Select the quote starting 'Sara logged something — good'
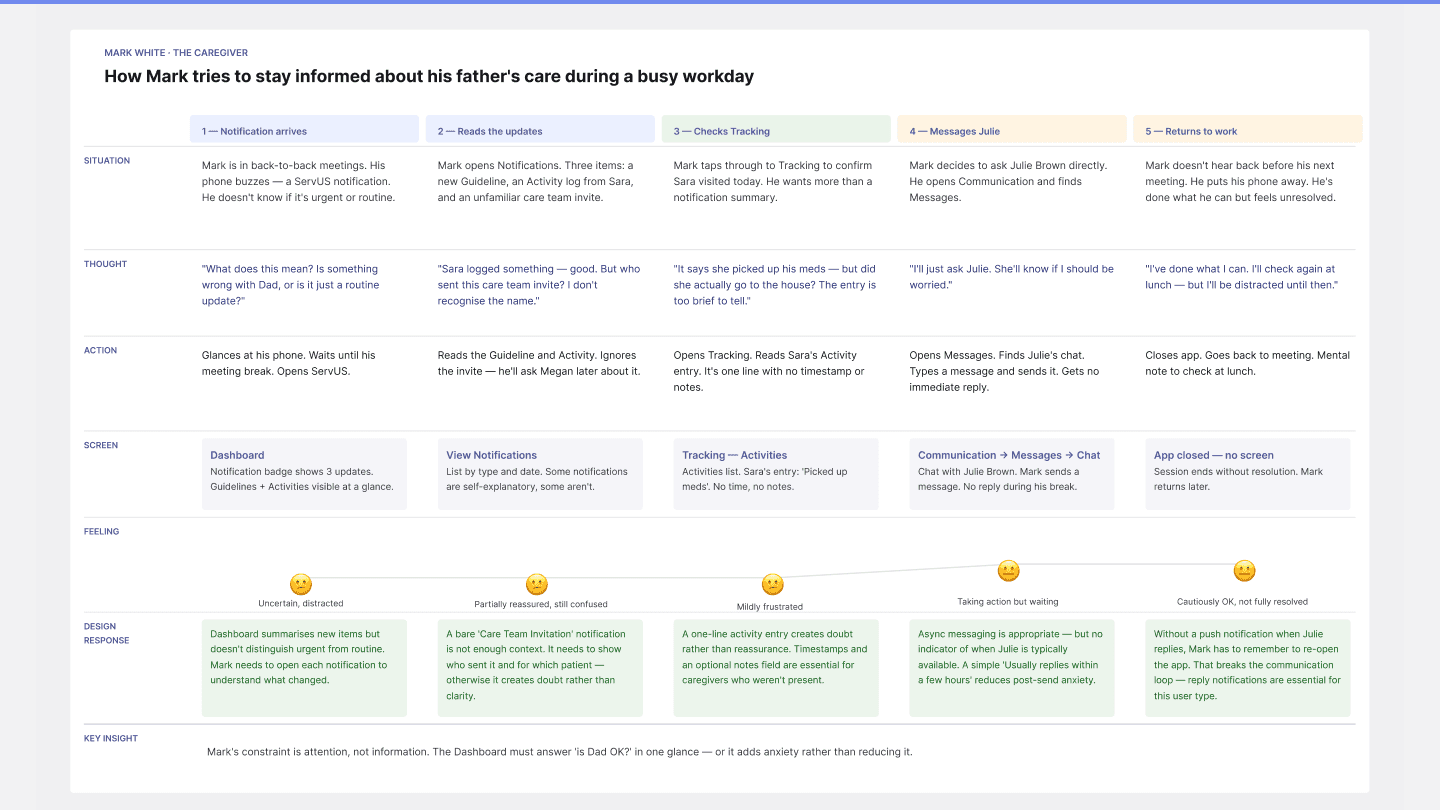This screenshot has height=810, width=1440. (x=539, y=285)
